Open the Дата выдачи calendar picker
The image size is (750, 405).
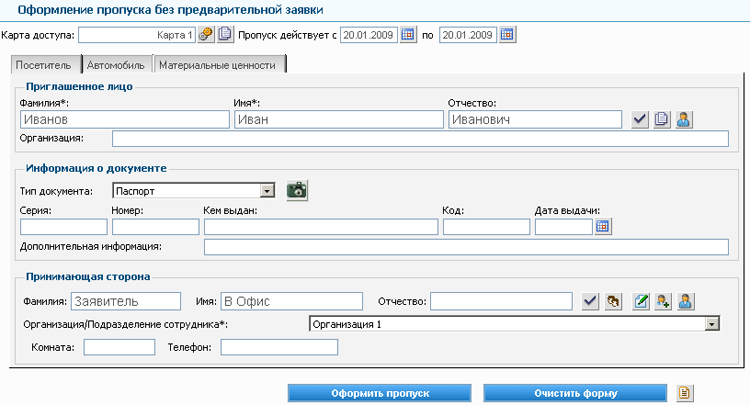tap(603, 227)
